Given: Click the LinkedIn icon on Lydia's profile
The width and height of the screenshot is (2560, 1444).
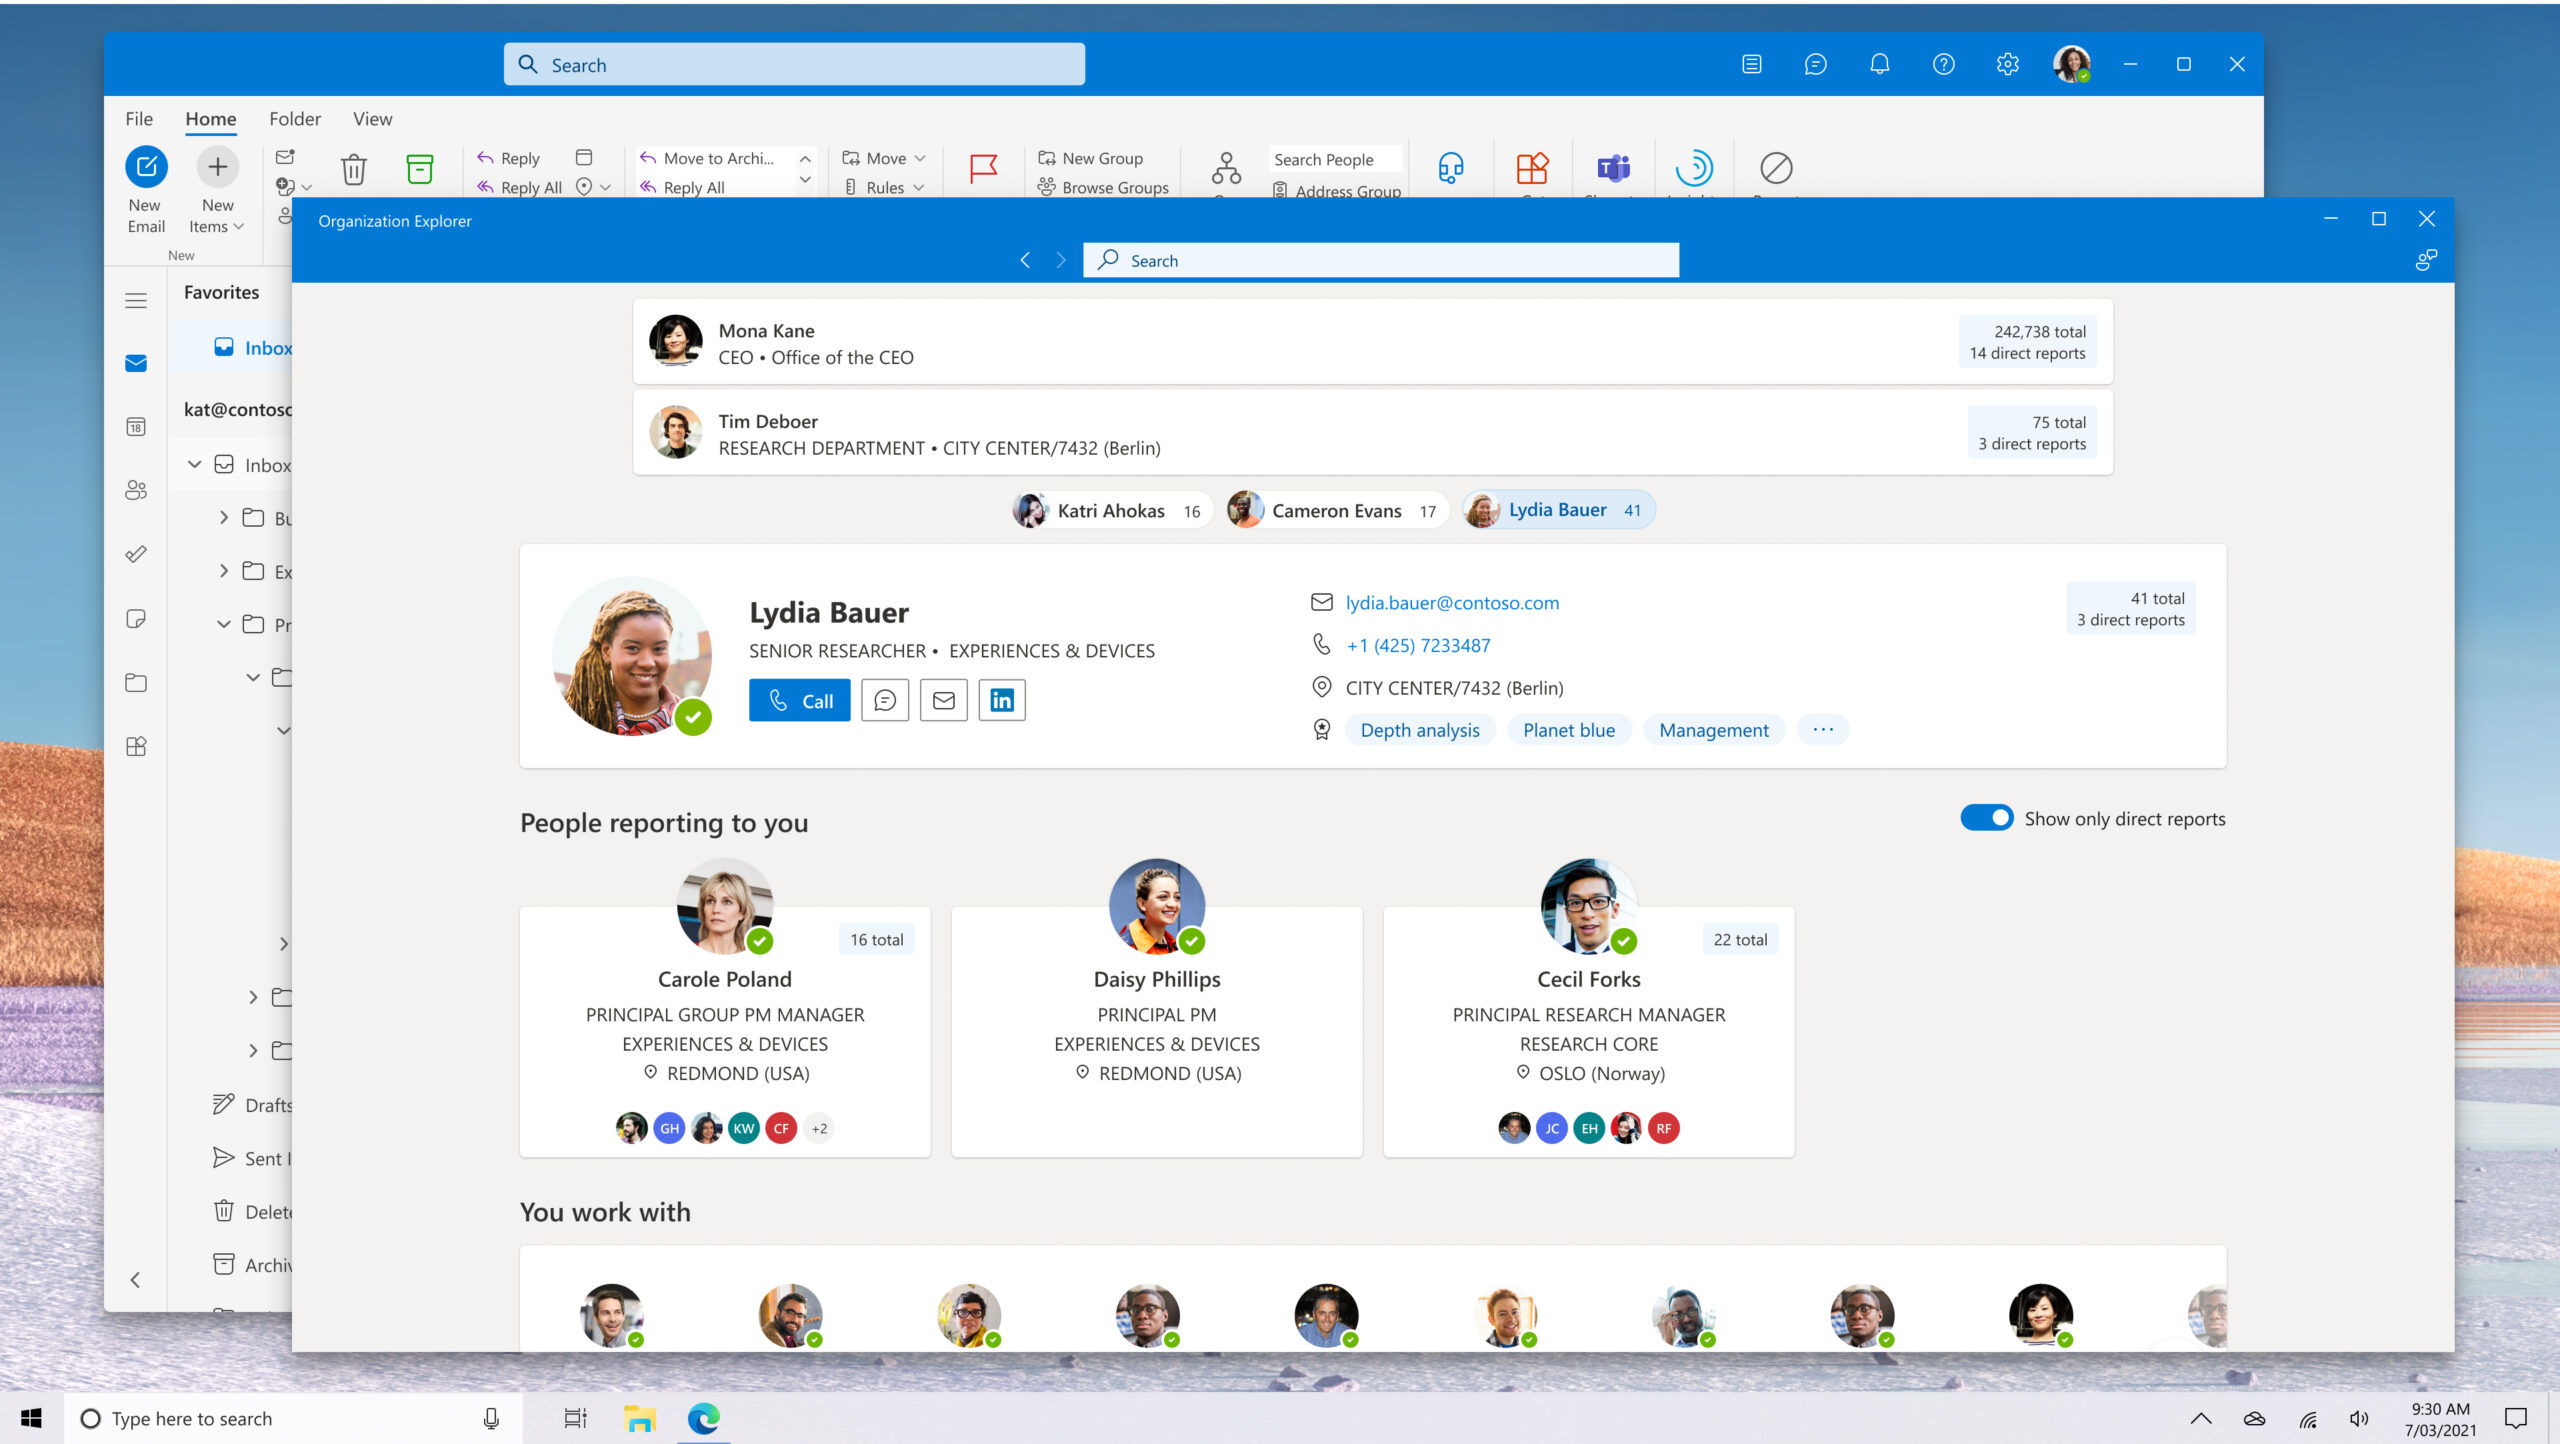Looking at the screenshot, I should click(x=1002, y=698).
